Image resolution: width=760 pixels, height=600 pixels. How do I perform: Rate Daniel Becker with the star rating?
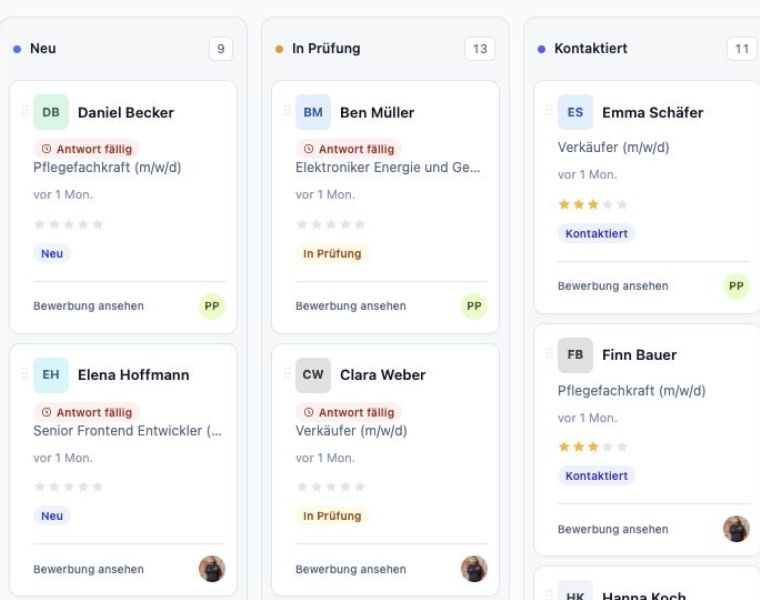(69, 224)
